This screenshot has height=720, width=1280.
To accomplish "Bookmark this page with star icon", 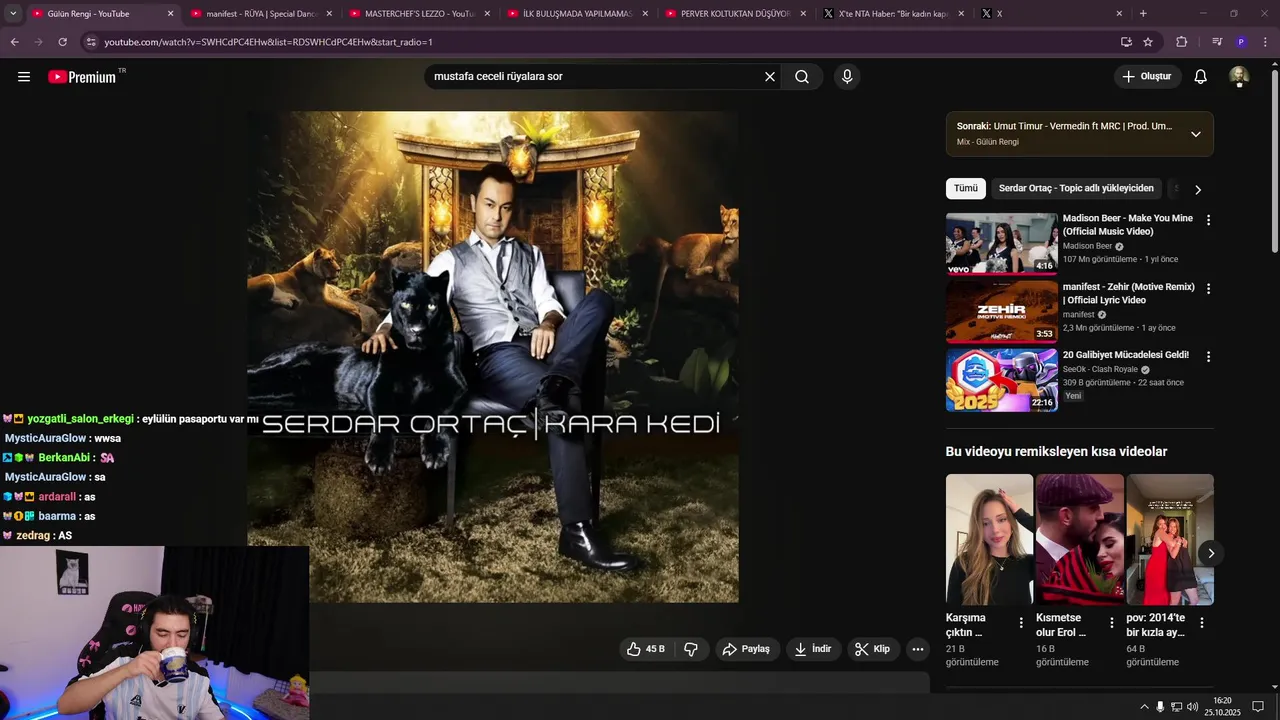I will tap(1148, 42).
